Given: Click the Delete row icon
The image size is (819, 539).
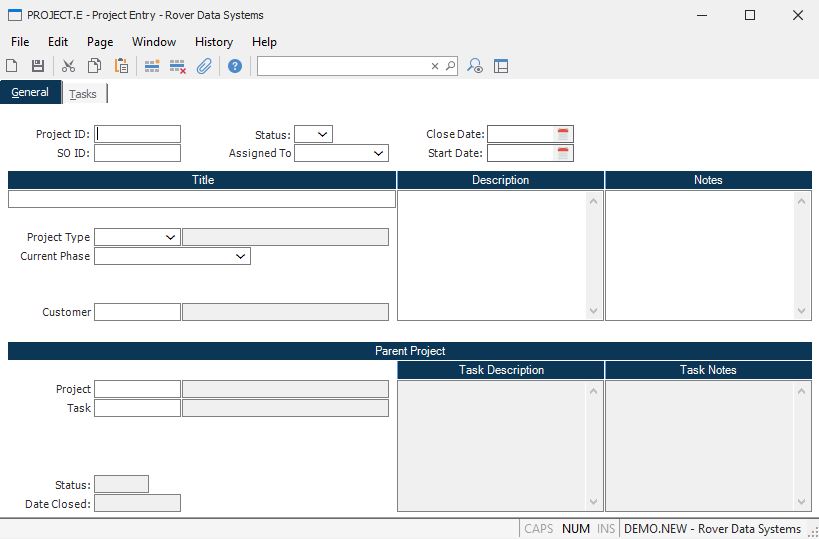Looking at the screenshot, I should tap(178, 66).
